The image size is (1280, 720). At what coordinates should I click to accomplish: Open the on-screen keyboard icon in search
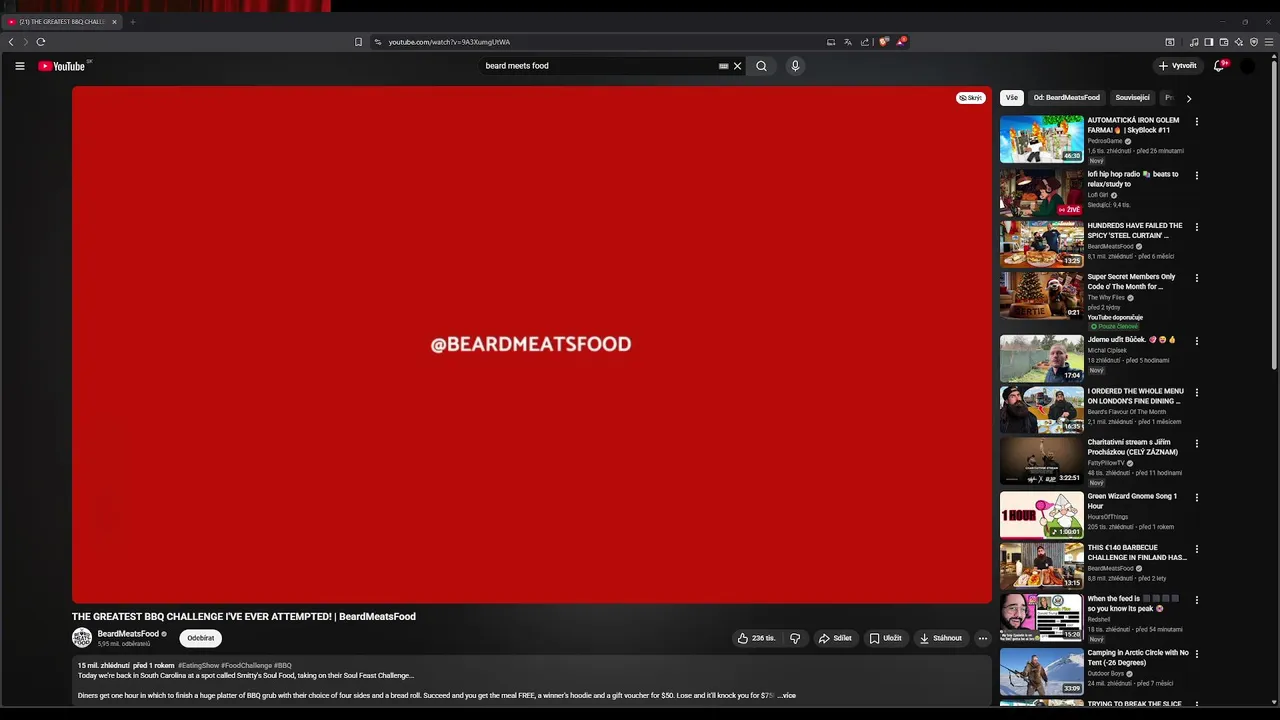coord(723,66)
